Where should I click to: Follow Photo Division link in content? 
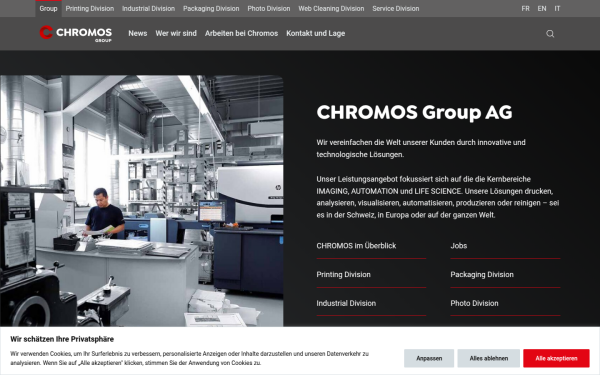505,303
